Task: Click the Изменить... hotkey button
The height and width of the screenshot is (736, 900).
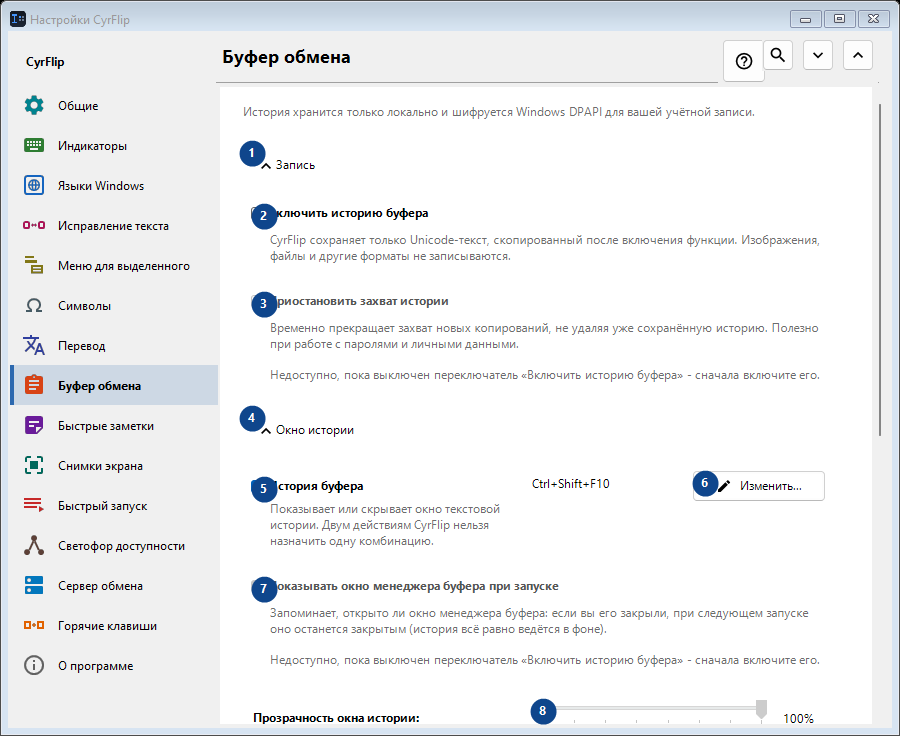Action: [x=759, y=486]
